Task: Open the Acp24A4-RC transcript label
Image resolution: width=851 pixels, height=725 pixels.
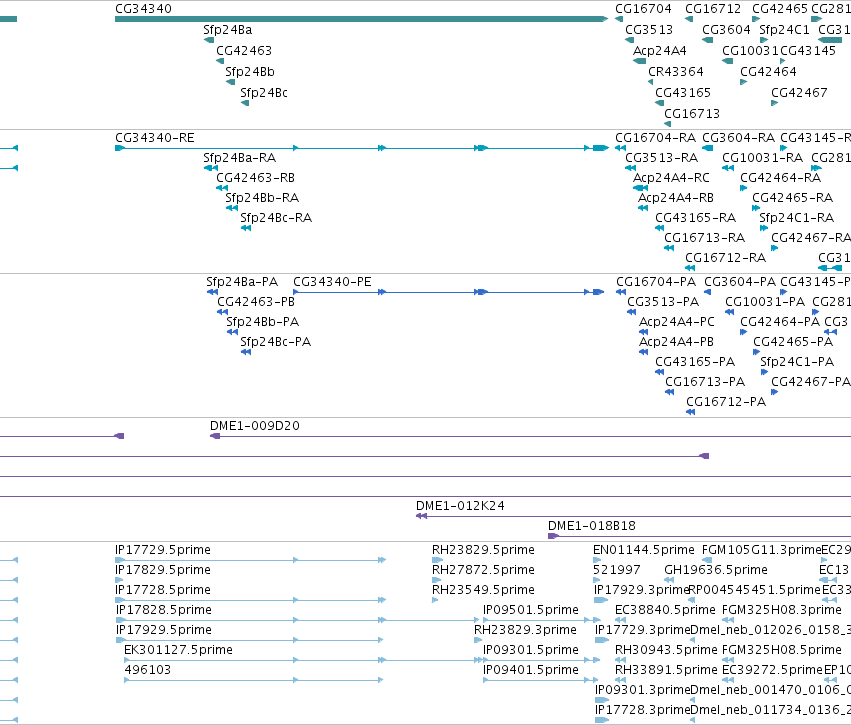Action: (671, 178)
